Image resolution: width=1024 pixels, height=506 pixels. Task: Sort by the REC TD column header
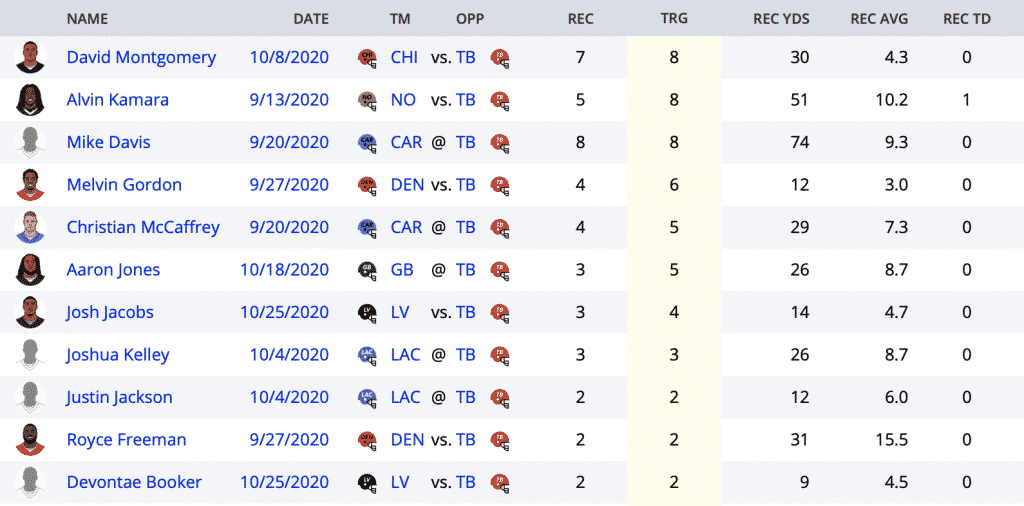click(967, 19)
